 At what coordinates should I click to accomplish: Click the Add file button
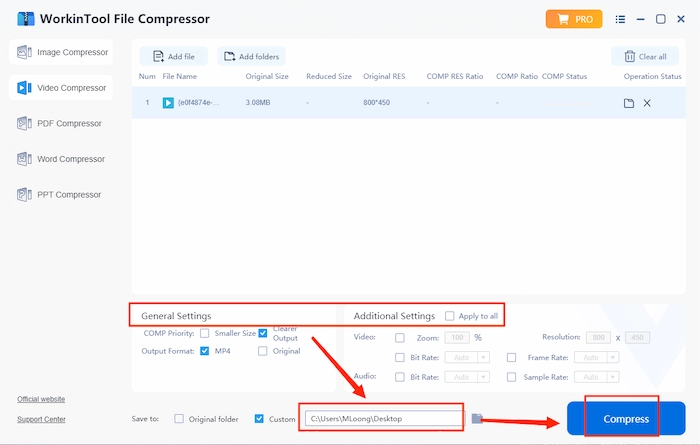[x=174, y=57]
